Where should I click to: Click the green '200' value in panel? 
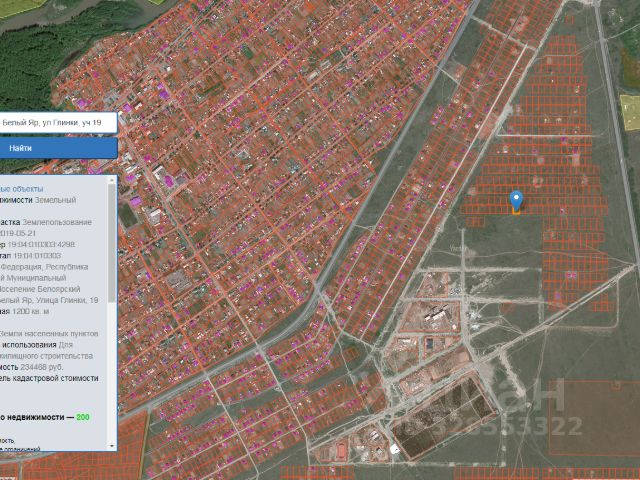click(83, 417)
